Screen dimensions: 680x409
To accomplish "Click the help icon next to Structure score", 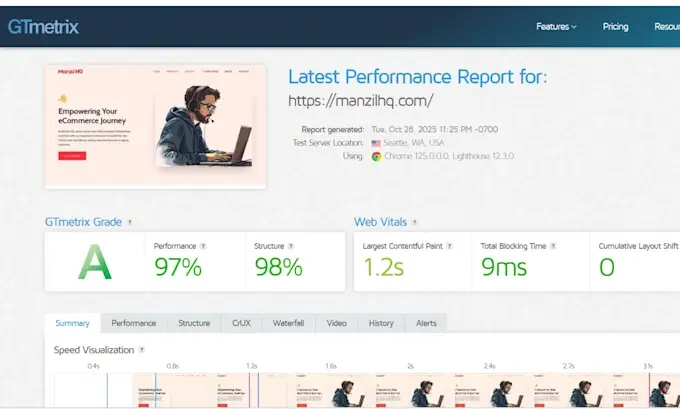I will point(291,246).
